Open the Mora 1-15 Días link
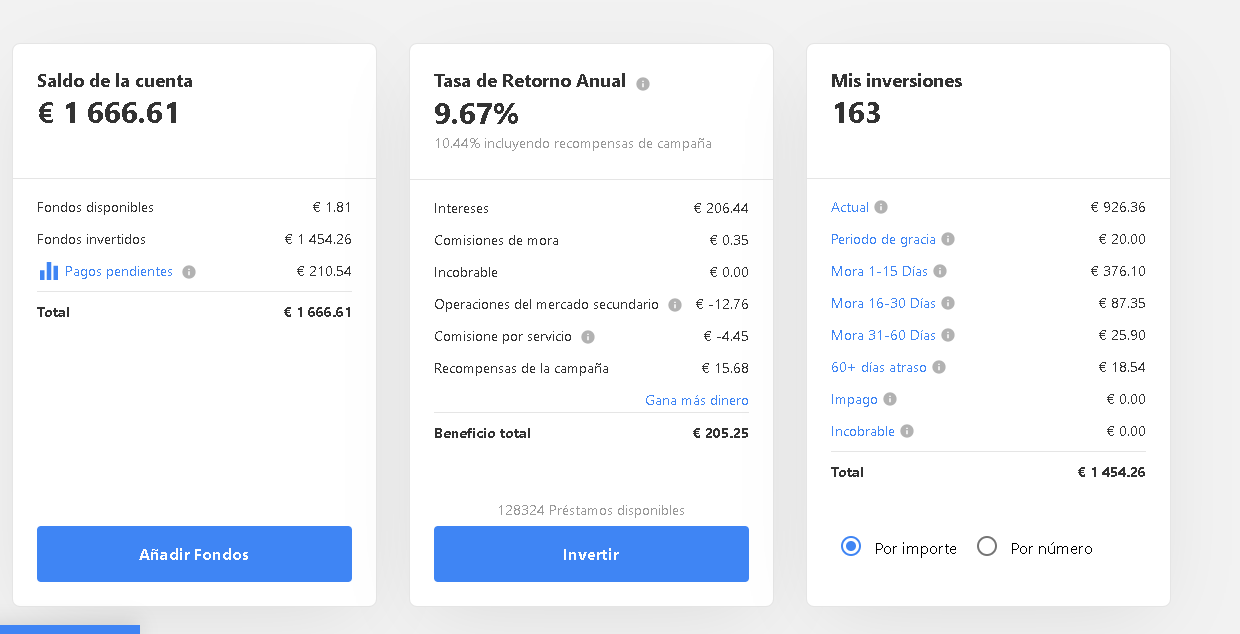Viewport: 1240px width, 634px height. 879,271
